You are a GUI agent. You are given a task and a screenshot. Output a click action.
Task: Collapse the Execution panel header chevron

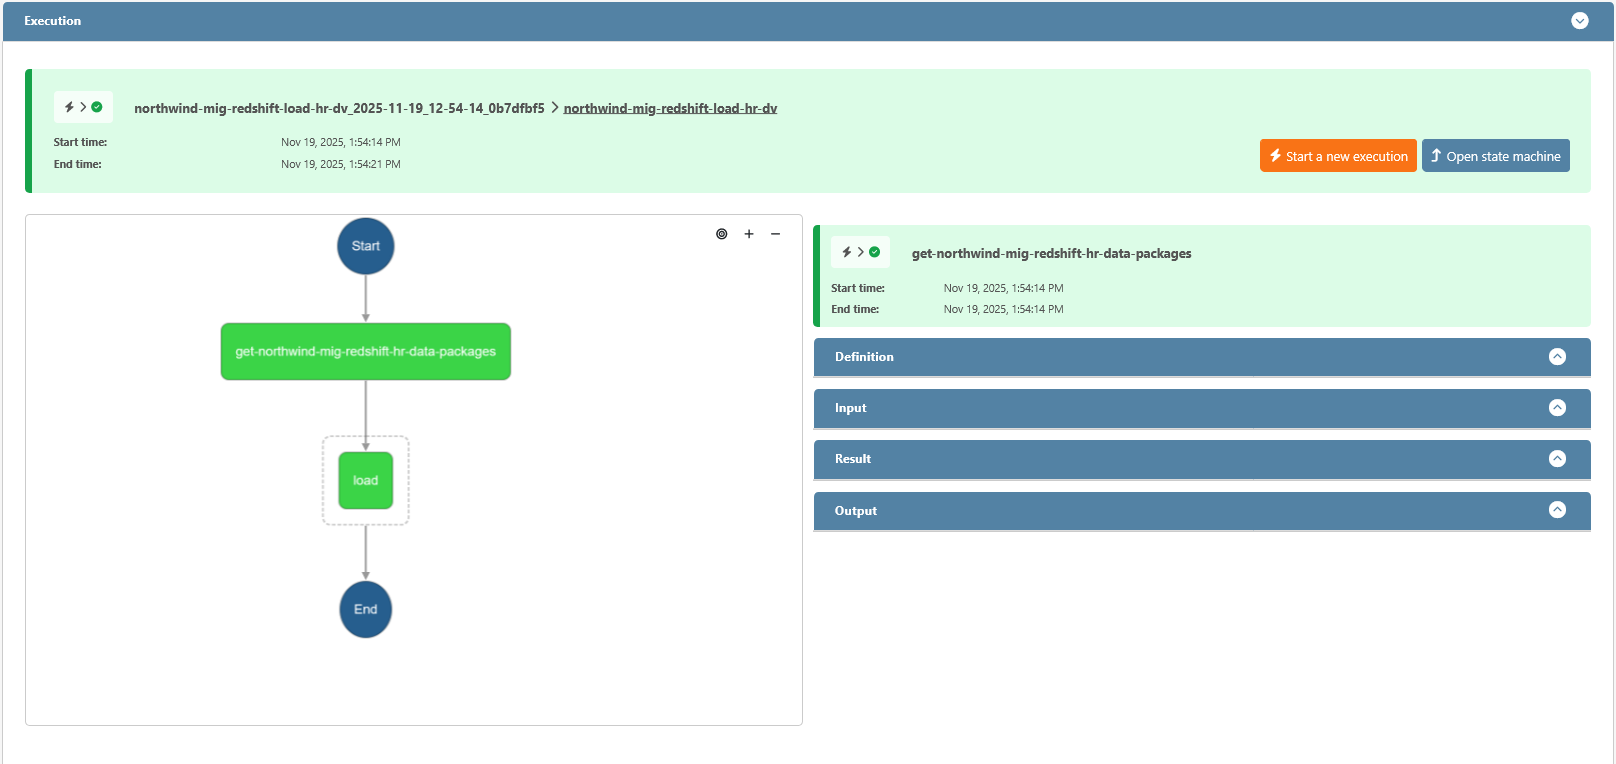[x=1579, y=21]
